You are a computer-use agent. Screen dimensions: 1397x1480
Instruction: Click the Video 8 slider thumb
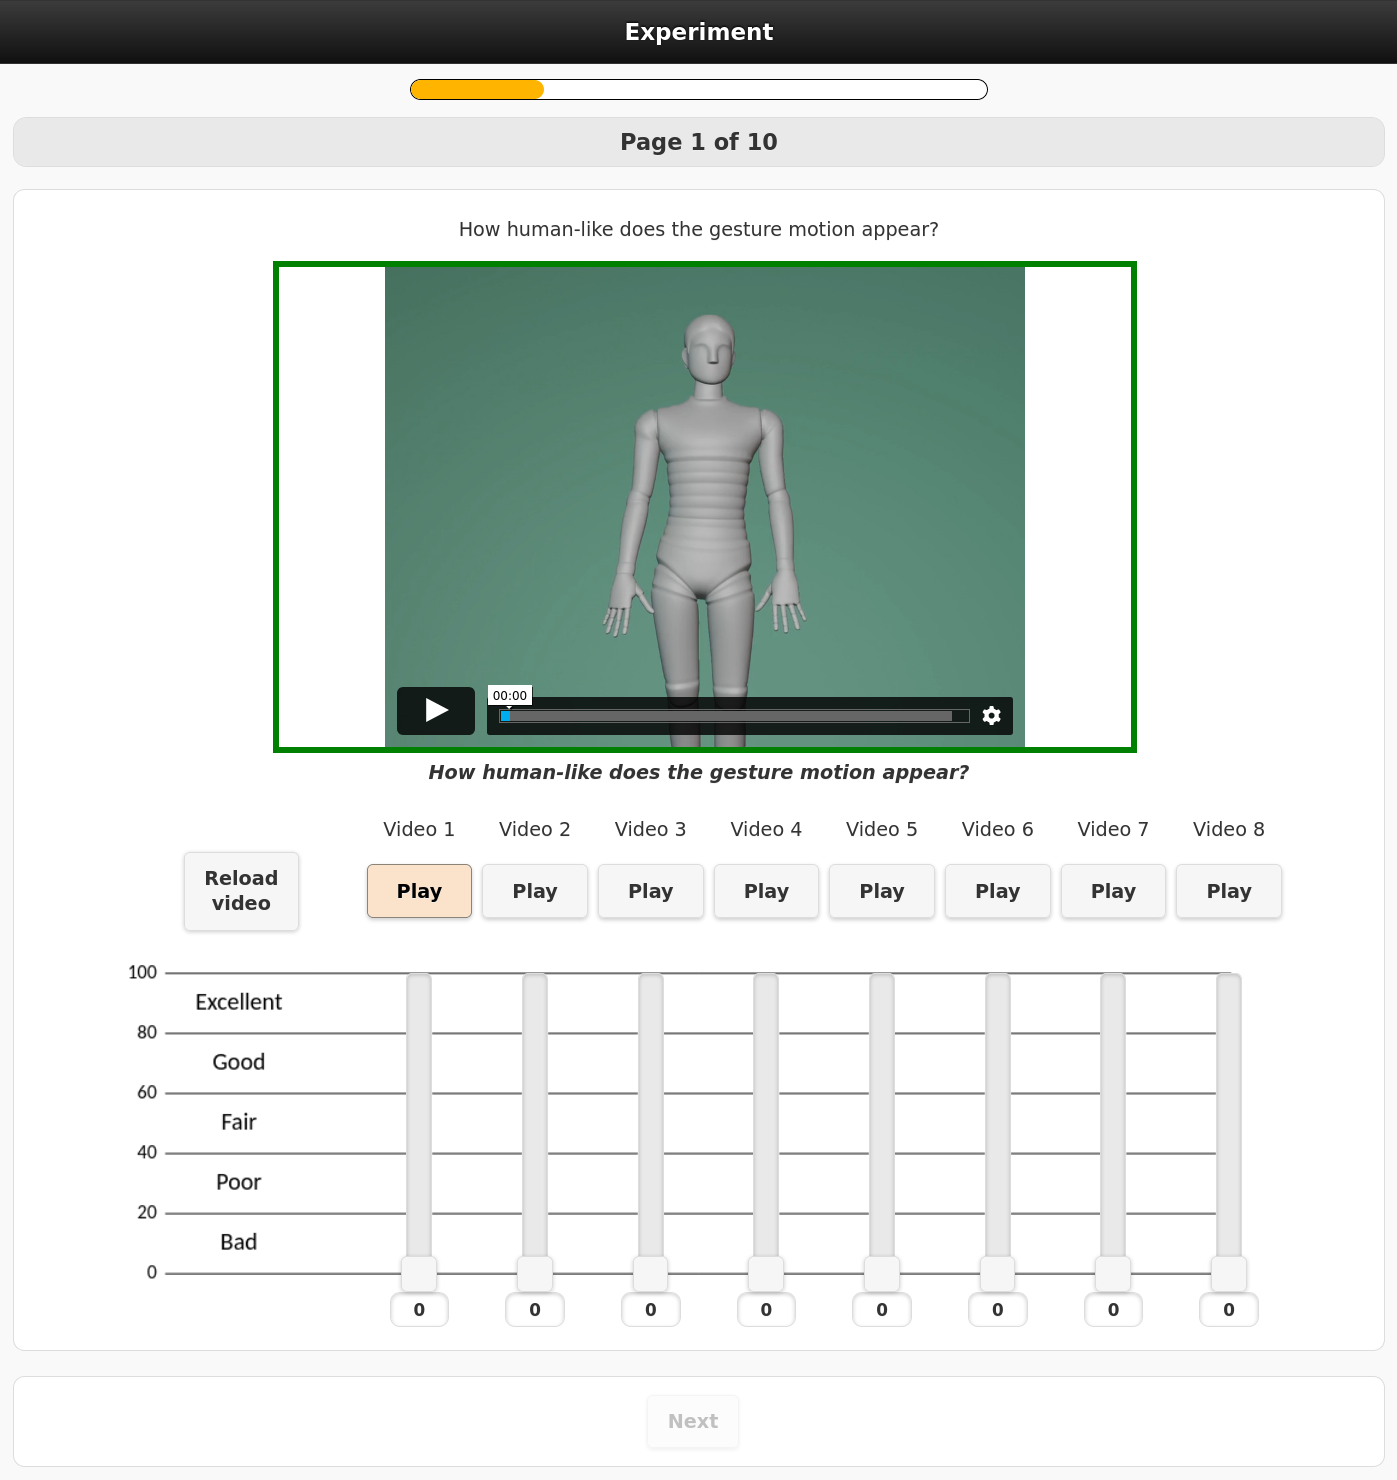(x=1228, y=1273)
